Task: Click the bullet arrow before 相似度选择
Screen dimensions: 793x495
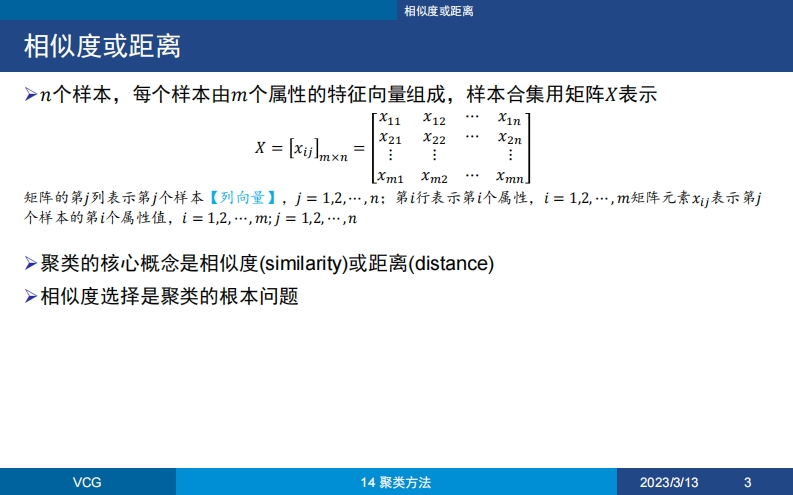Action: click(x=30, y=297)
